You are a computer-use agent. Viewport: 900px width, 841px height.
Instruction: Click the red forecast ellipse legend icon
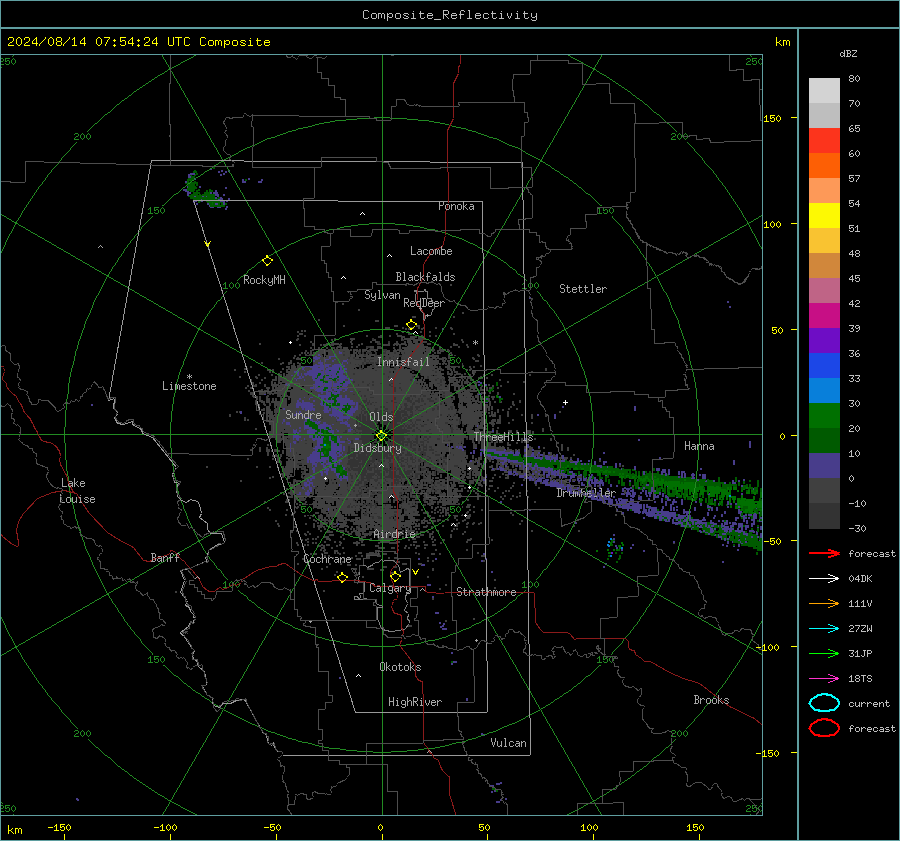[x=824, y=728]
